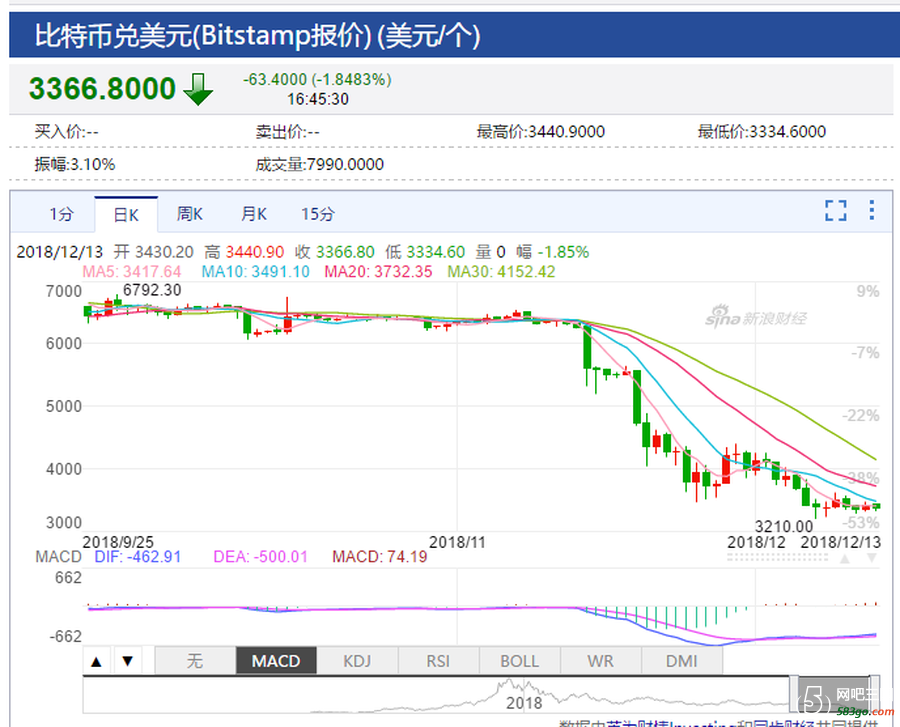The image size is (900, 727).
Task: Click the green down-arrow price indicator
Action: coord(198,89)
